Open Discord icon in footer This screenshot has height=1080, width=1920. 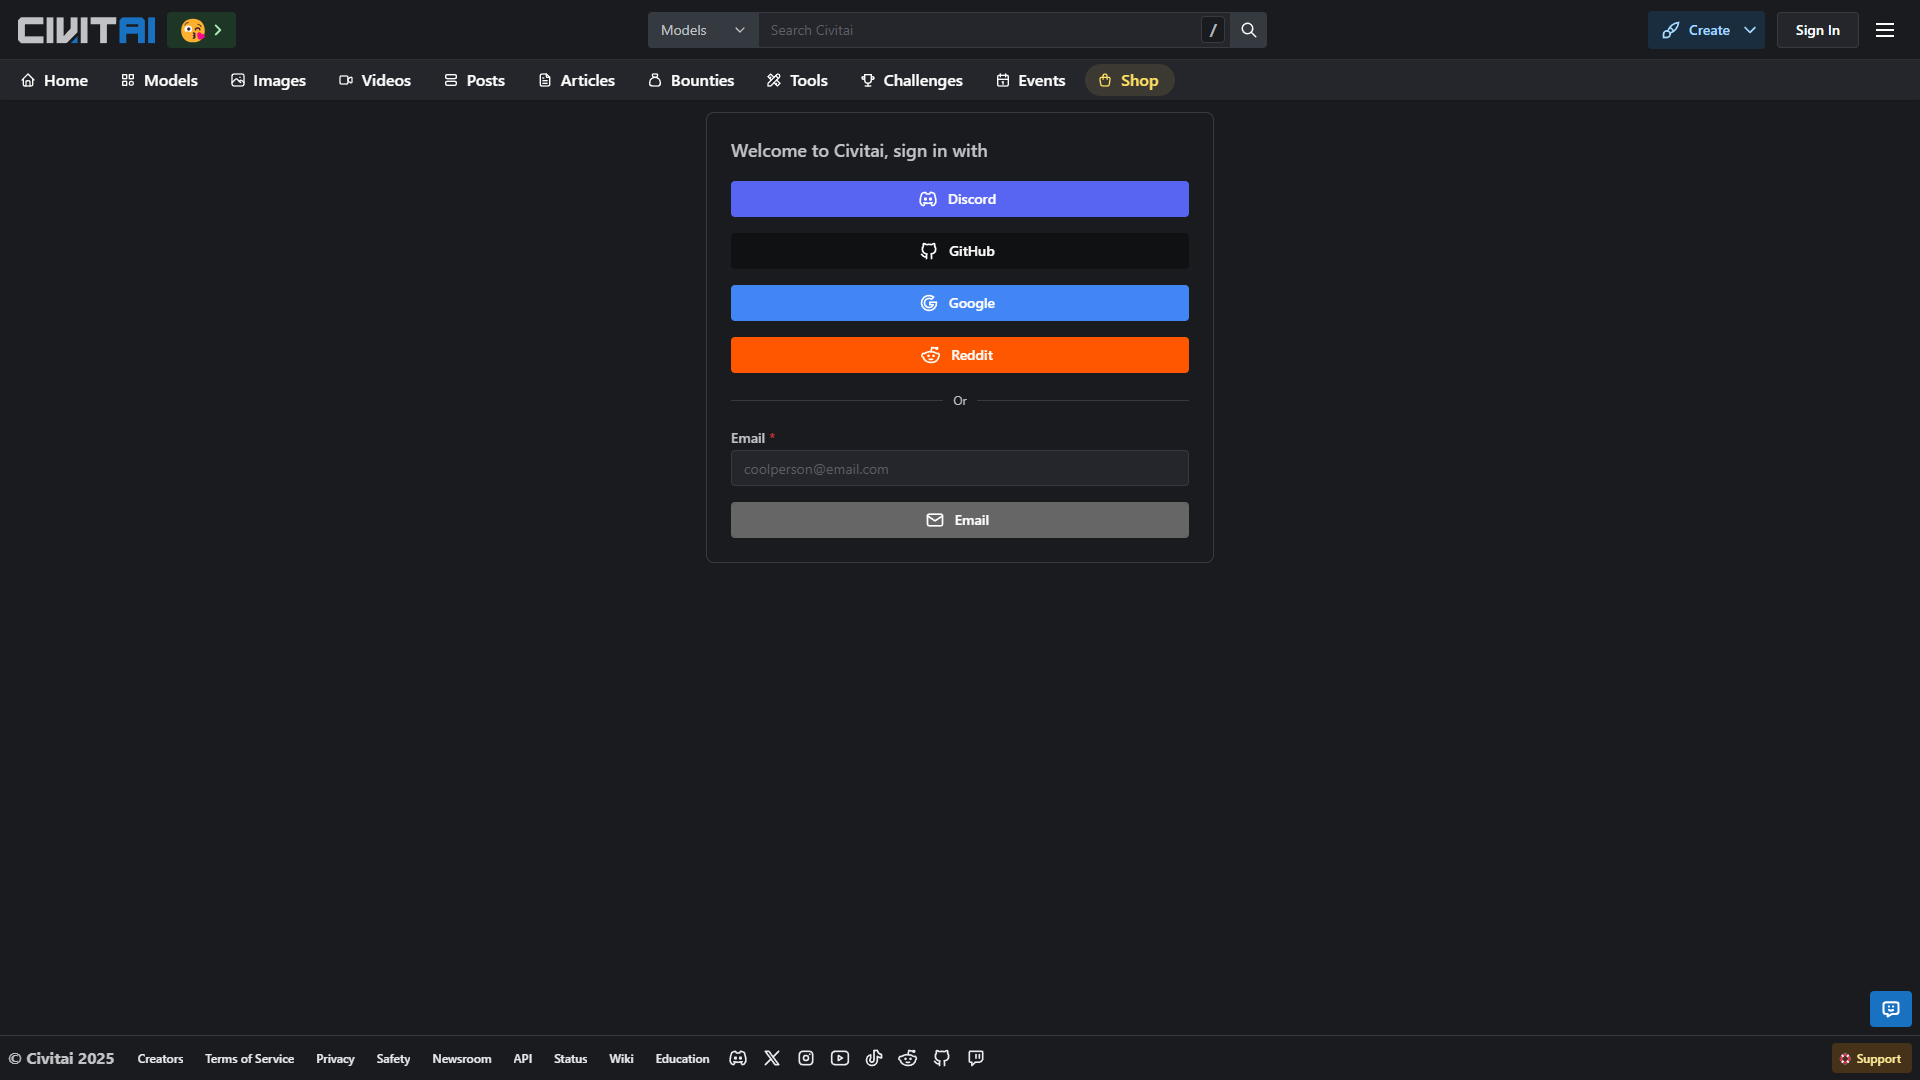point(738,1058)
